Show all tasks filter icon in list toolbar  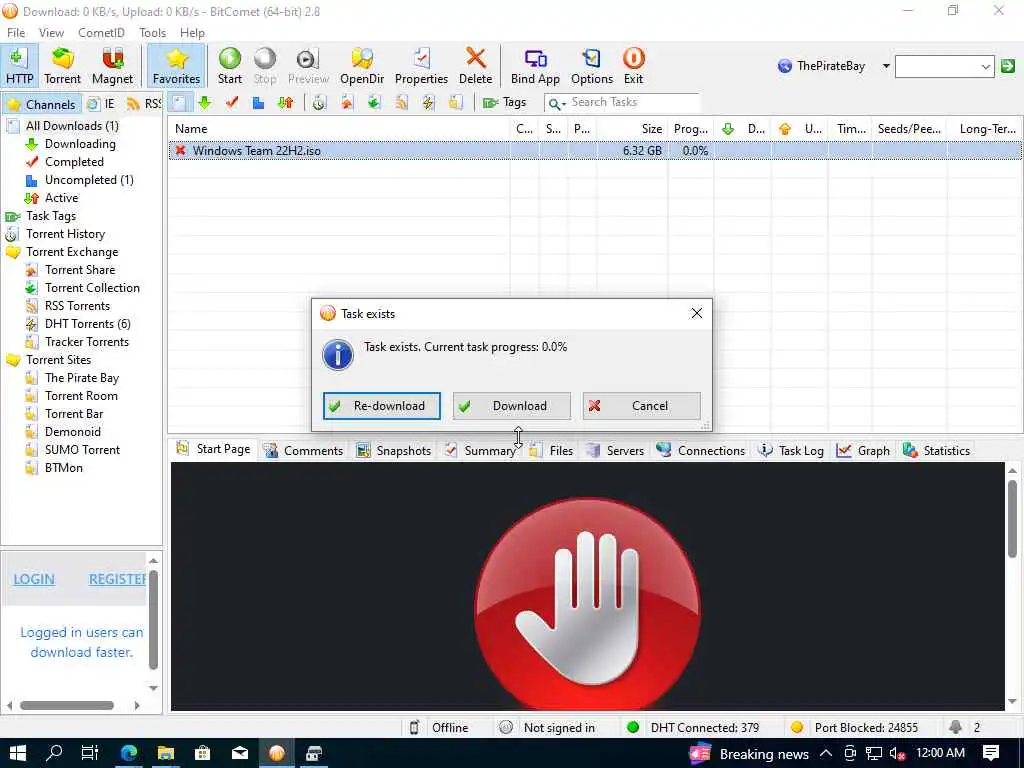pyautogui.click(x=179, y=103)
